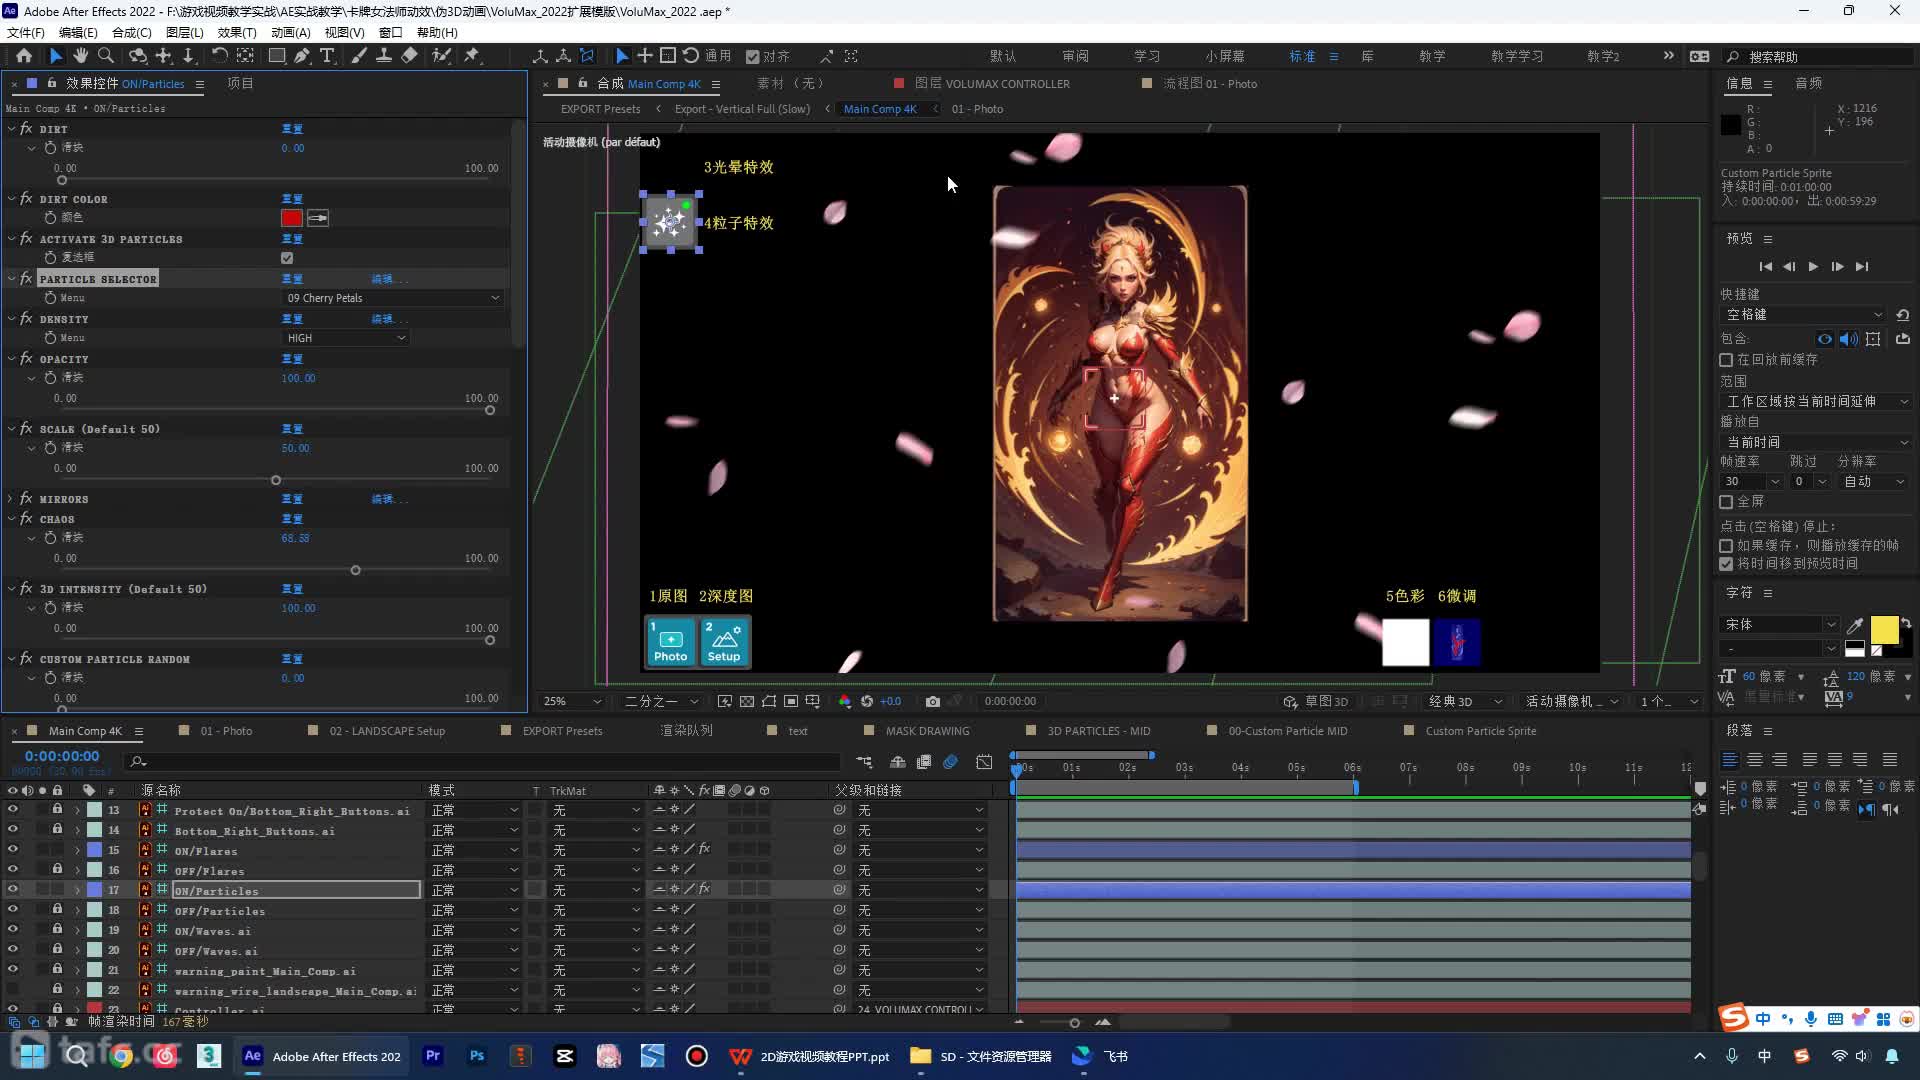The height and width of the screenshot is (1080, 1920).
Task: Open the 宋体 font family dropdown
Action: coord(1780,624)
